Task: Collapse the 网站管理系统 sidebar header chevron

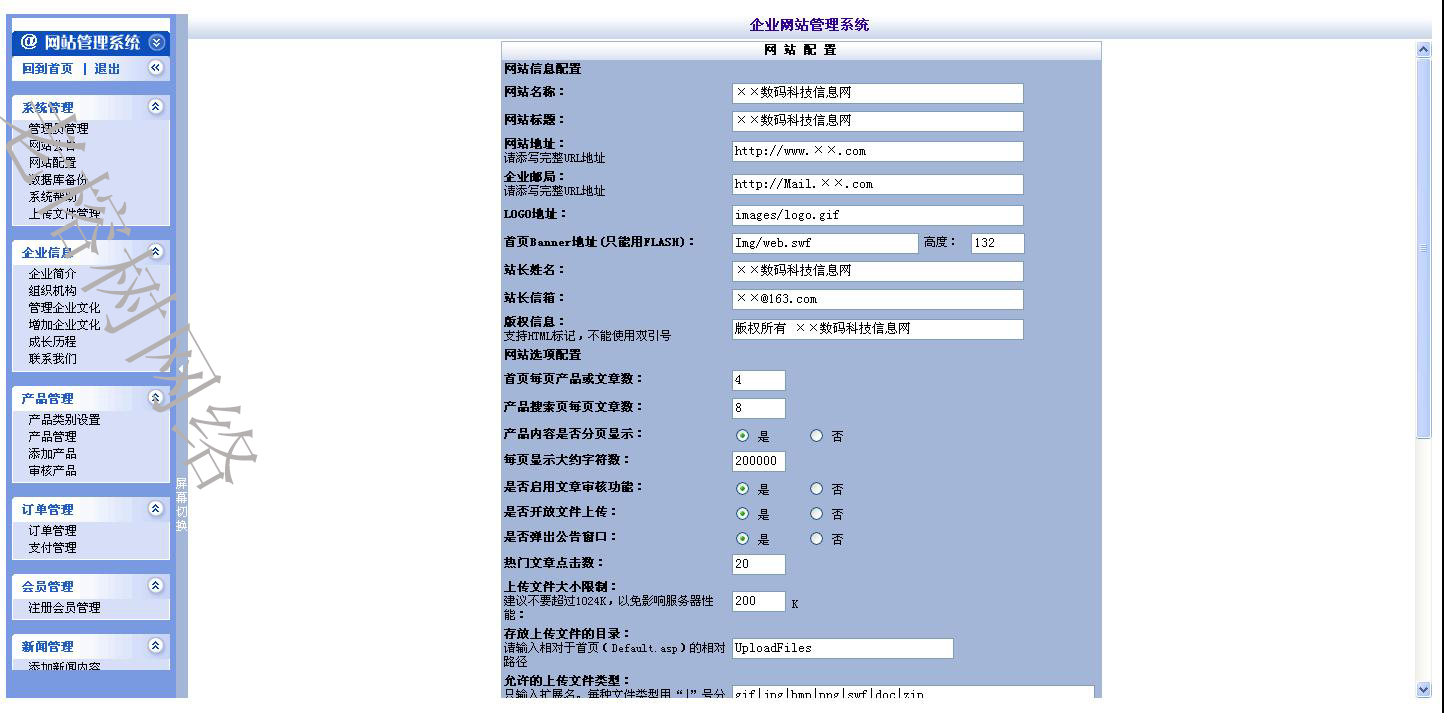Action: pyautogui.click(x=156, y=42)
